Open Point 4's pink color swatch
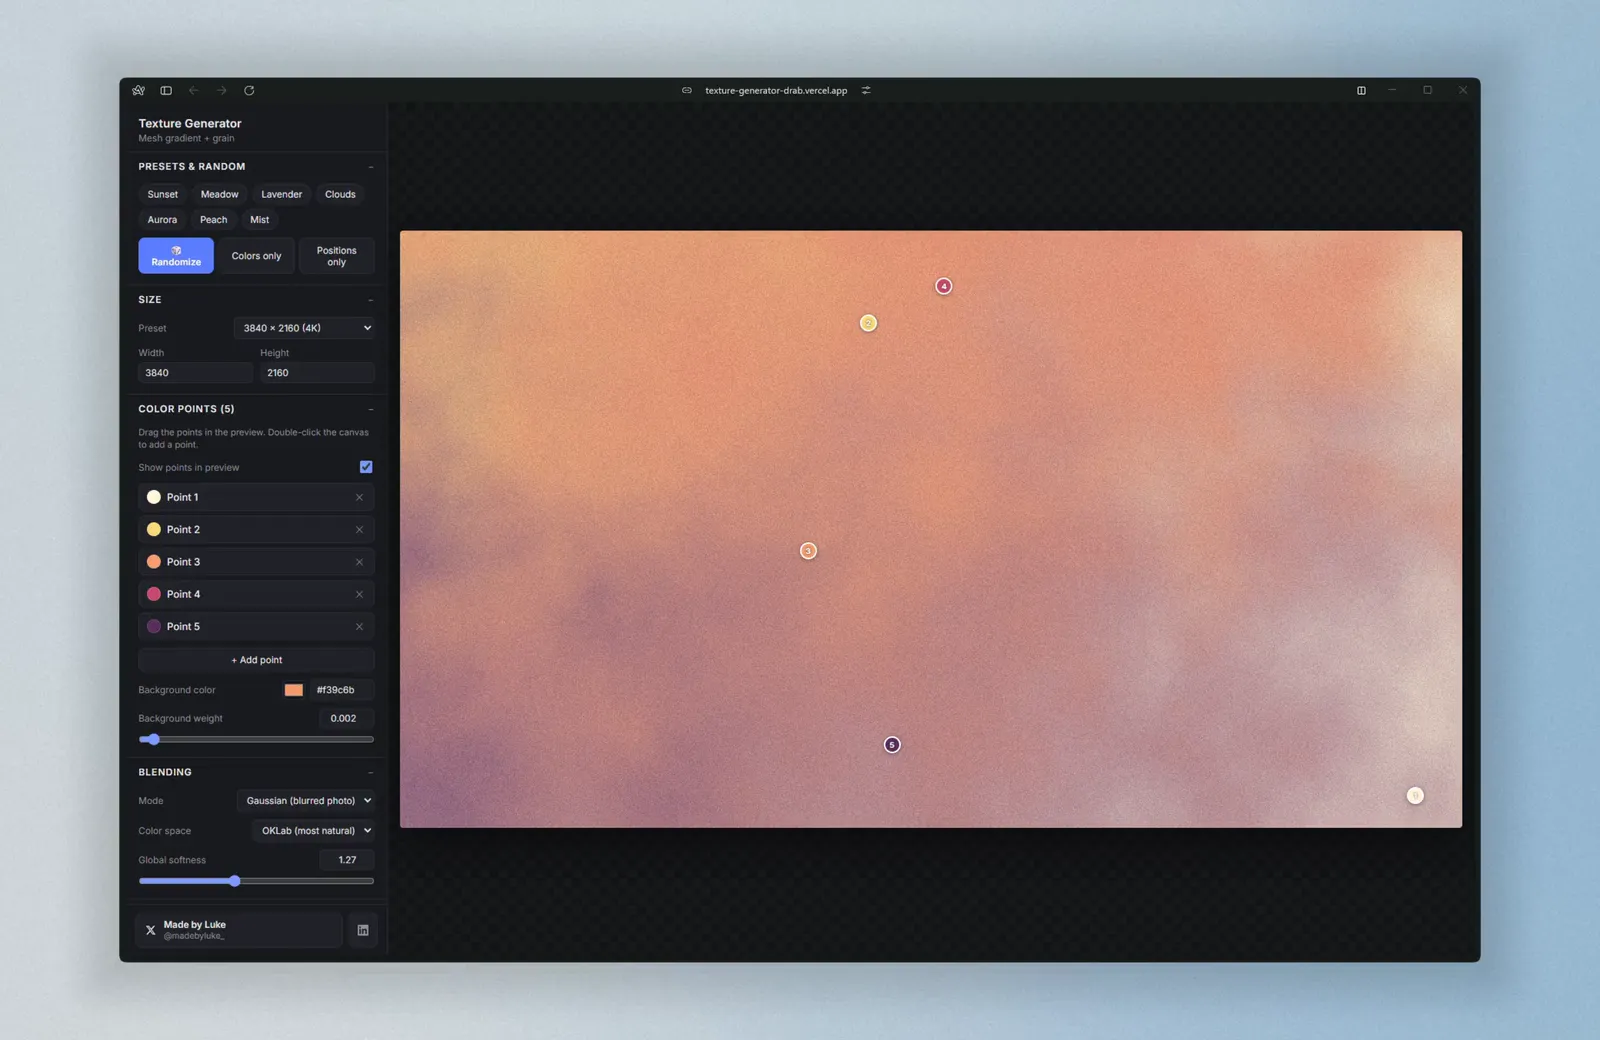This screenshot has width=1600, height=1040. [x=154, y=594]
